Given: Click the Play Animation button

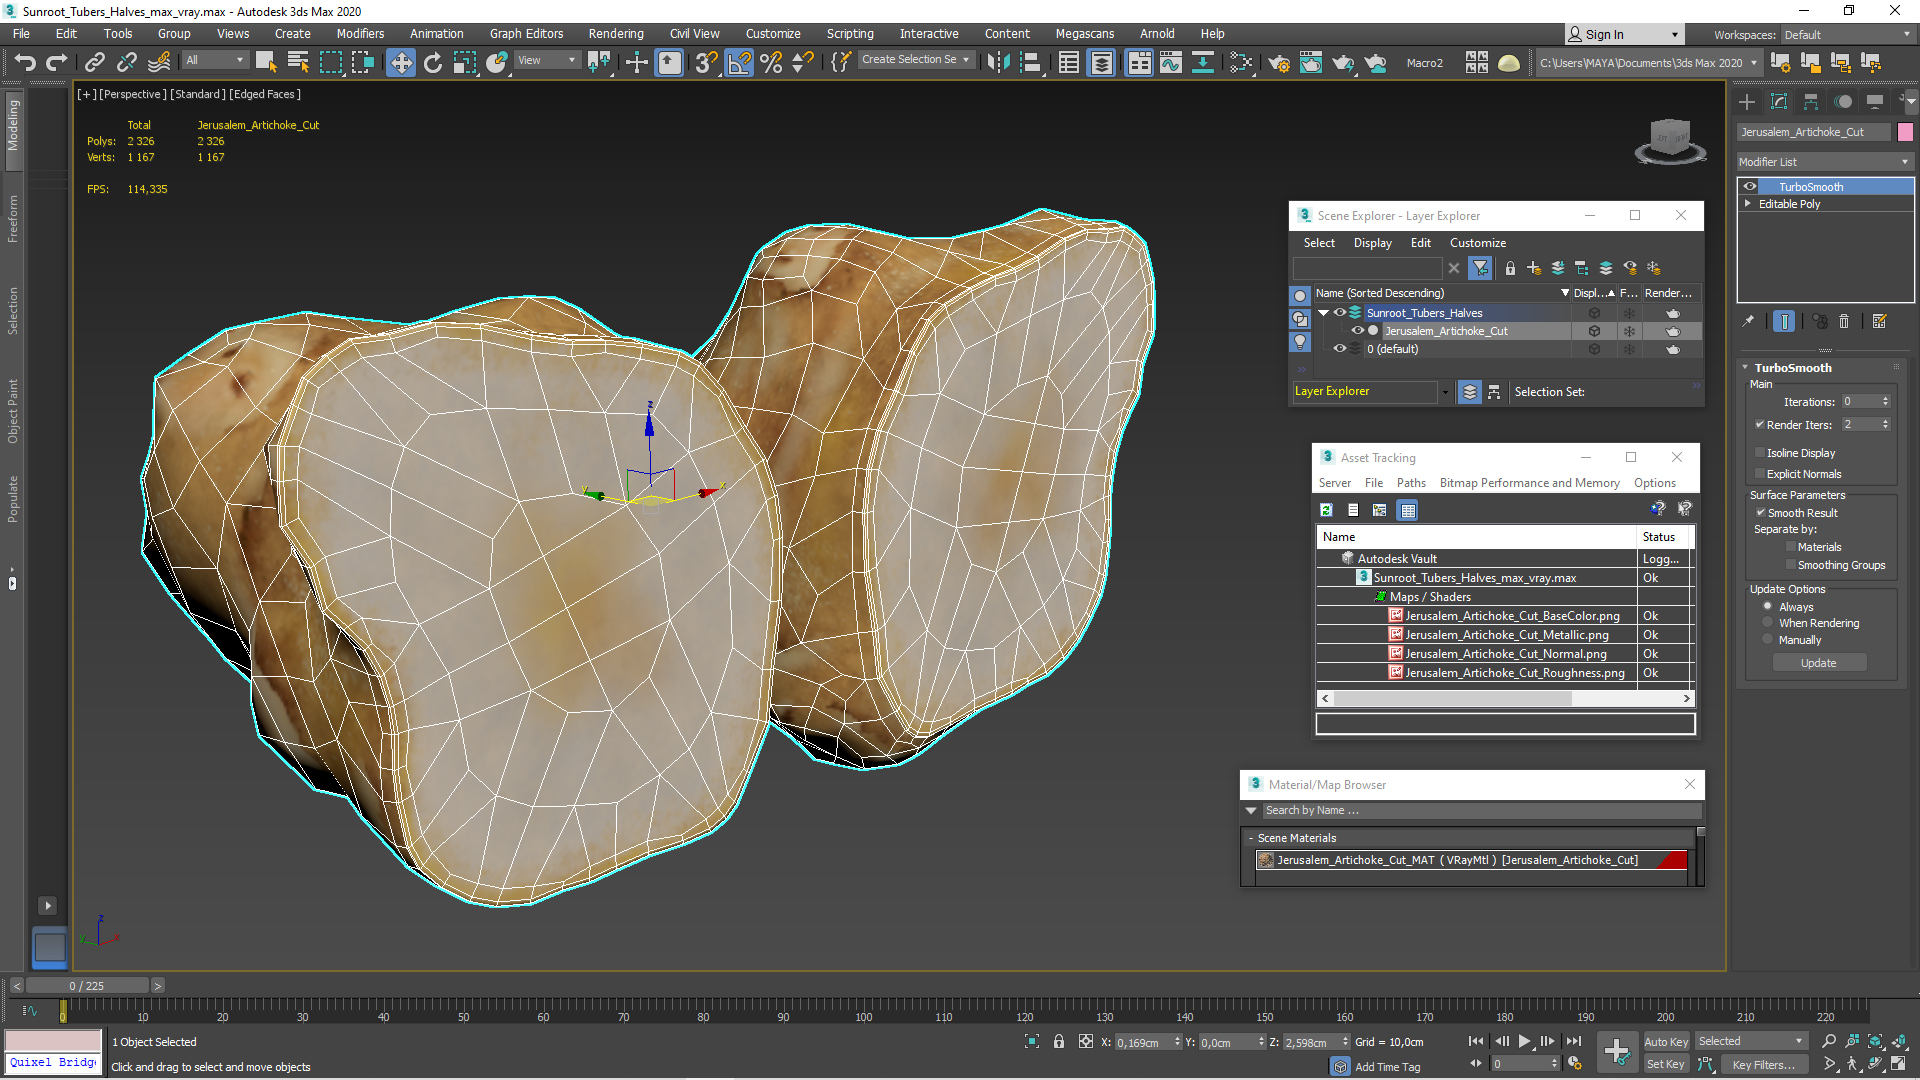Looking at the screenshot, I should coord(1525,1042).
